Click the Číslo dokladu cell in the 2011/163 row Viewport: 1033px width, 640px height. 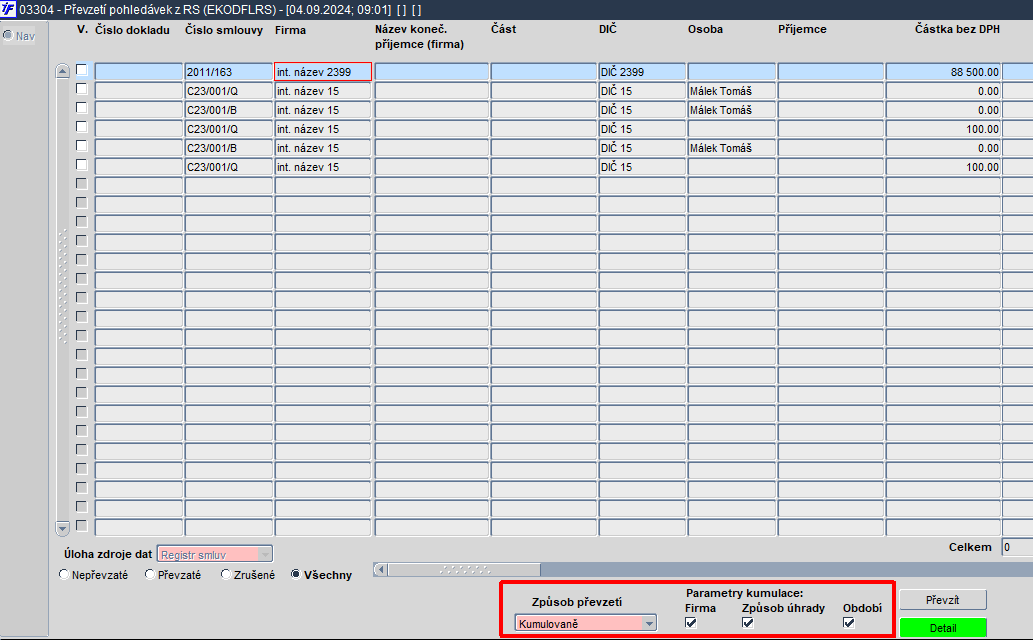click(138, 72)
